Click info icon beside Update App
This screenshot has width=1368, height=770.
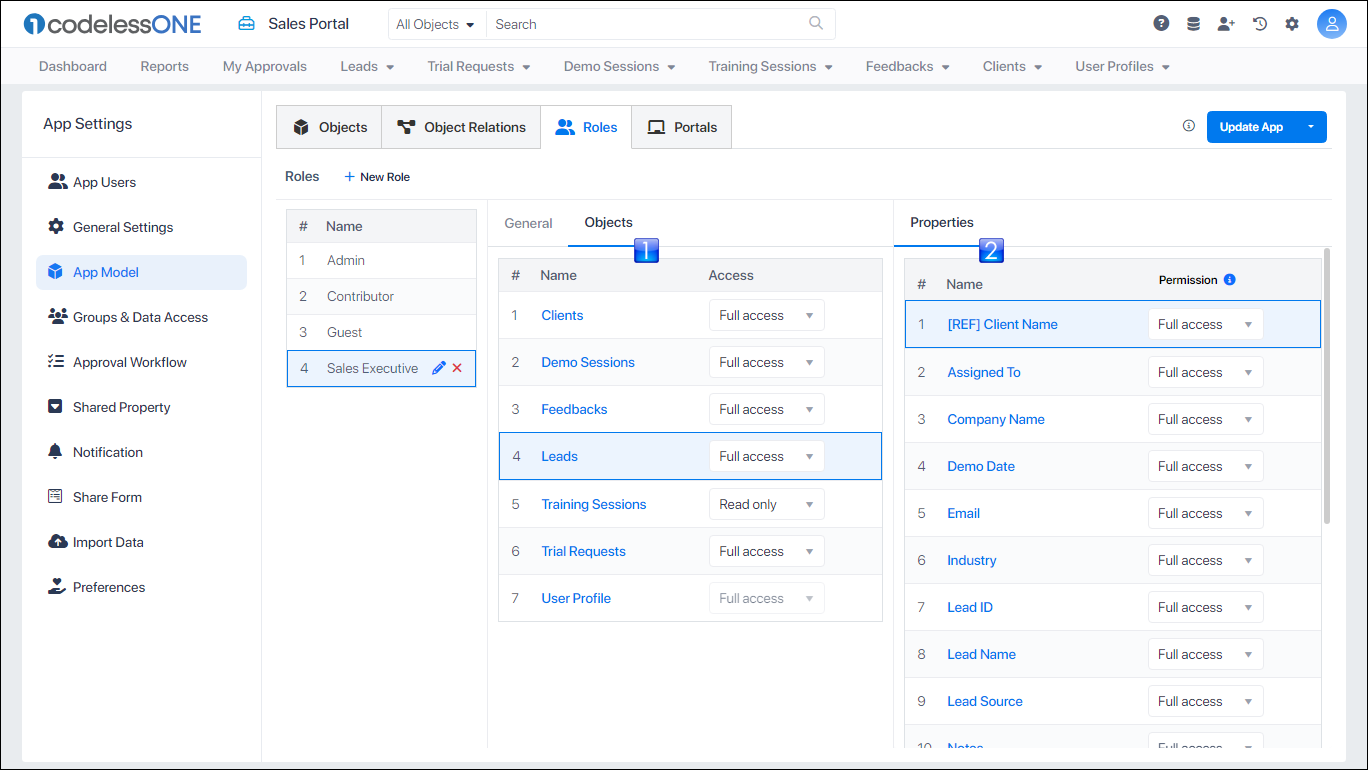tap(1189, 126)
